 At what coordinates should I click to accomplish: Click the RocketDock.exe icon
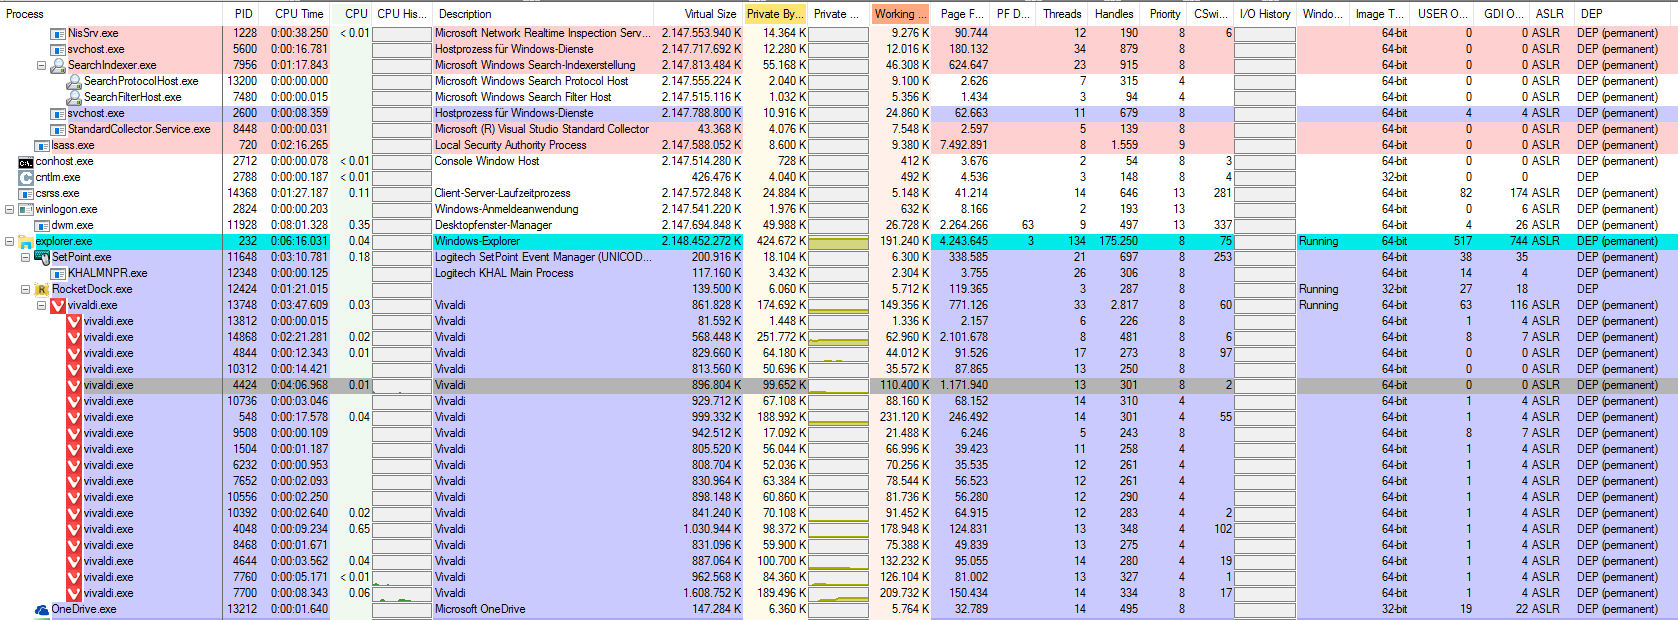click(42, 289)
